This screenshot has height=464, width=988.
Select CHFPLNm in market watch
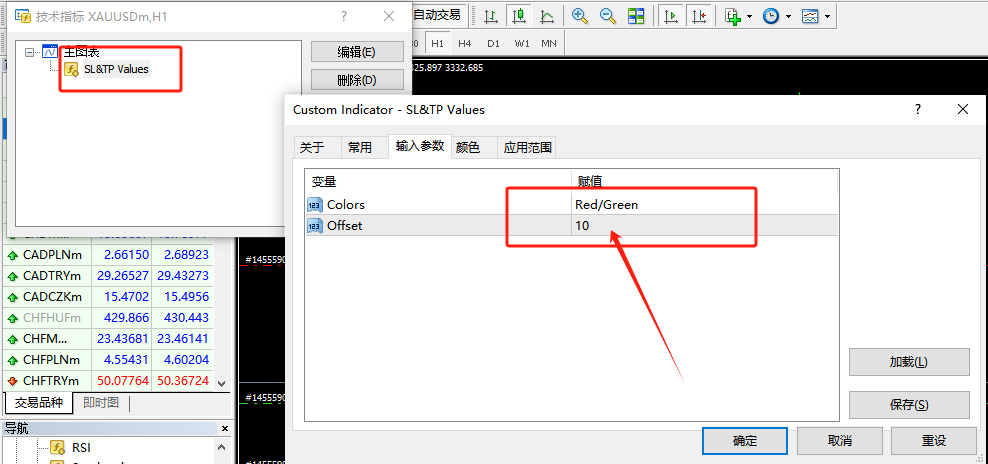[x=52, y=360]
